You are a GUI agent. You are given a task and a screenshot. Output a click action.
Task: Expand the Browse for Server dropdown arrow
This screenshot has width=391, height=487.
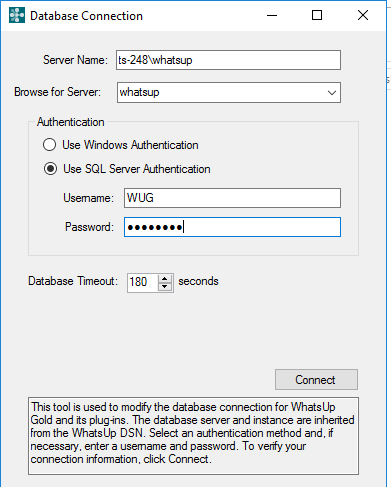332,93
